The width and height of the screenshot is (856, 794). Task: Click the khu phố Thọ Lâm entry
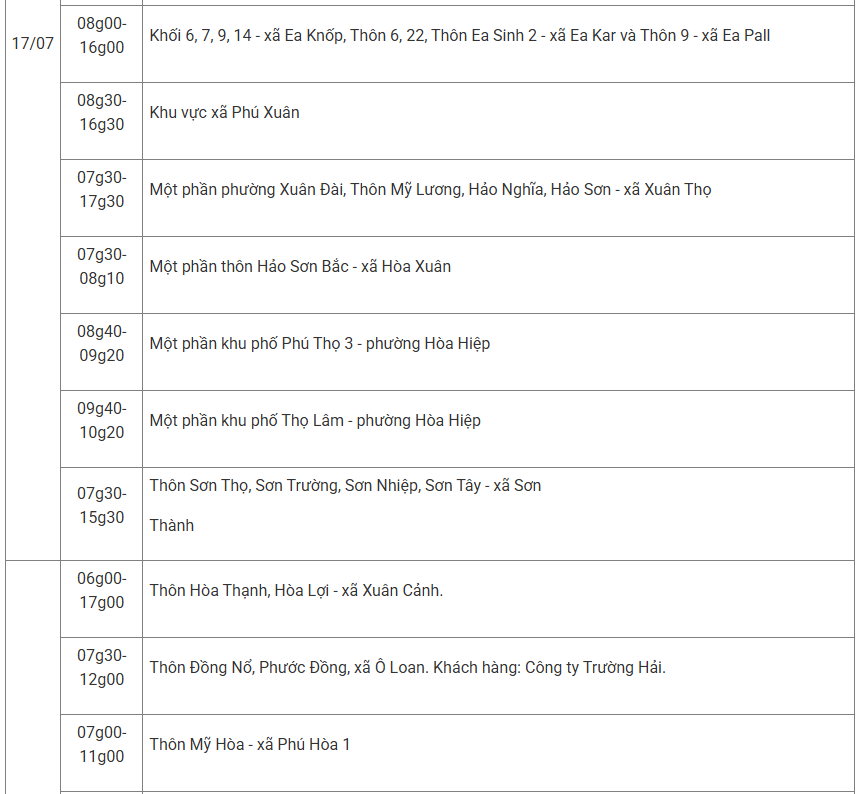click(315, 420)
